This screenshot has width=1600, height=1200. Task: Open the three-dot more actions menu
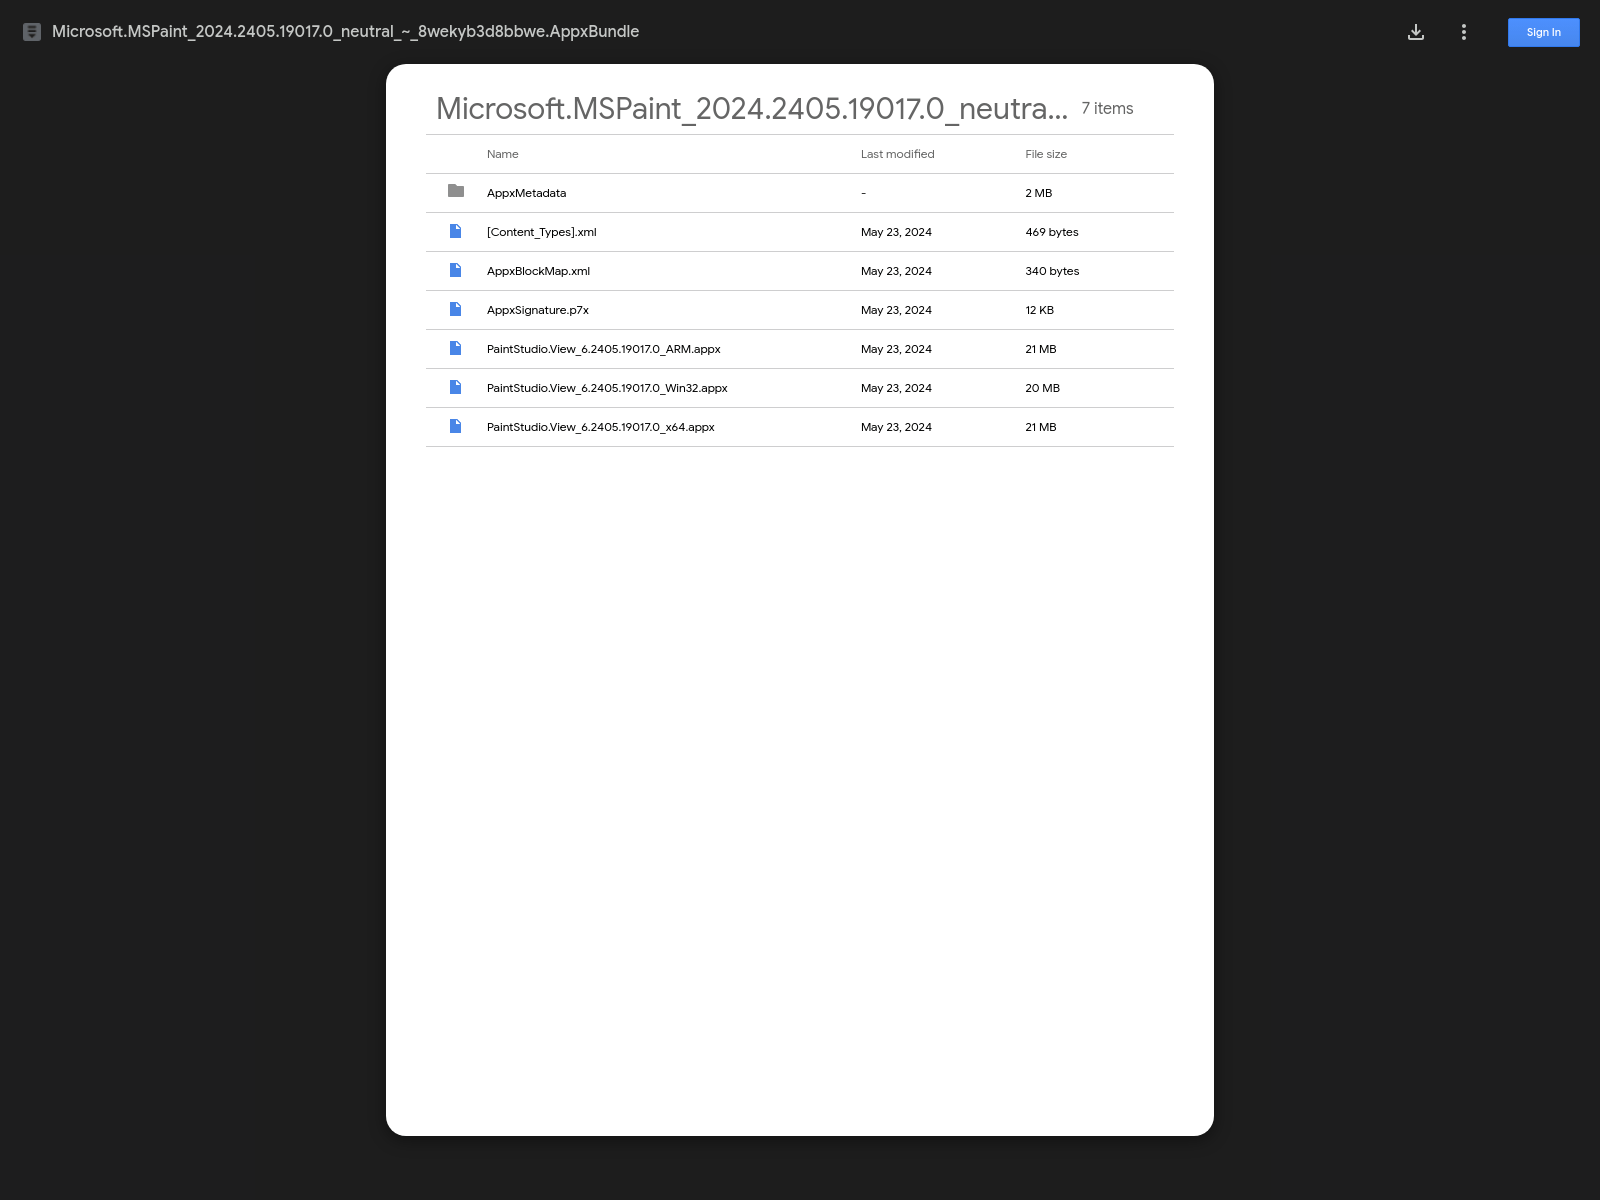1464,32
